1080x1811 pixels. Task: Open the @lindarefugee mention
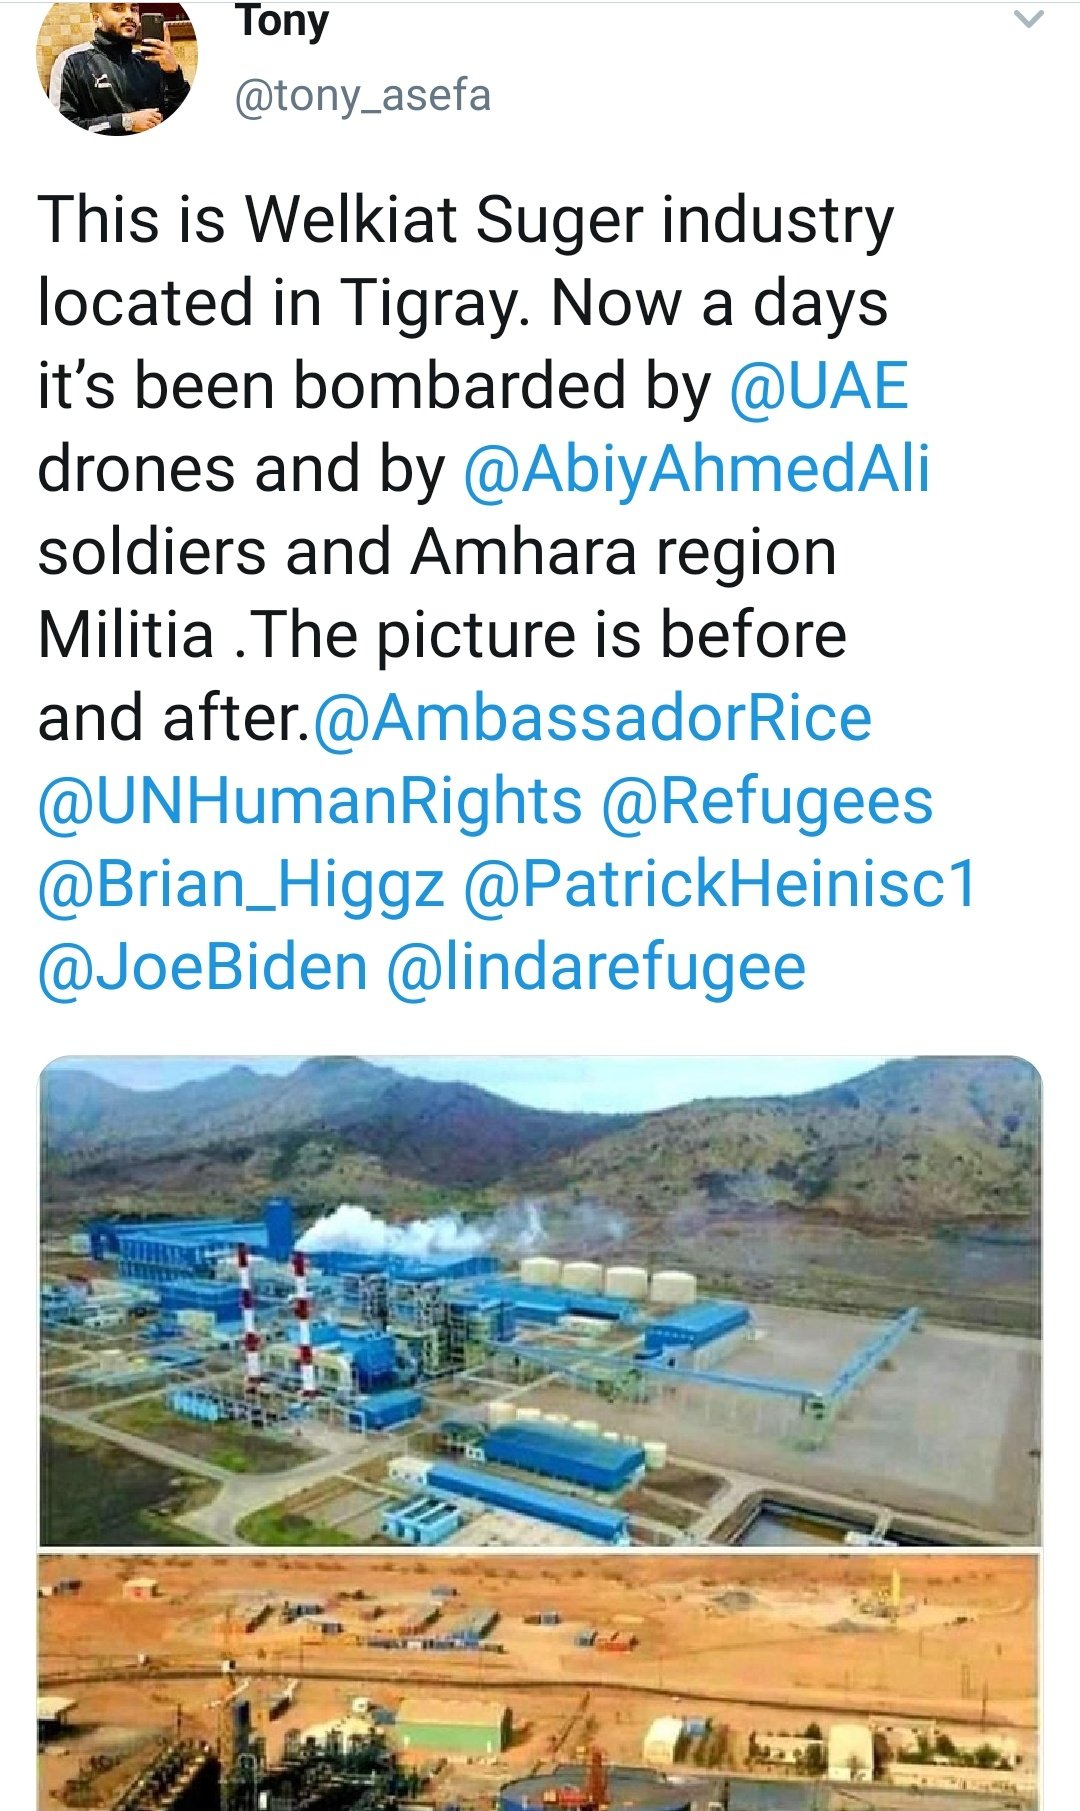coord(596,968)
